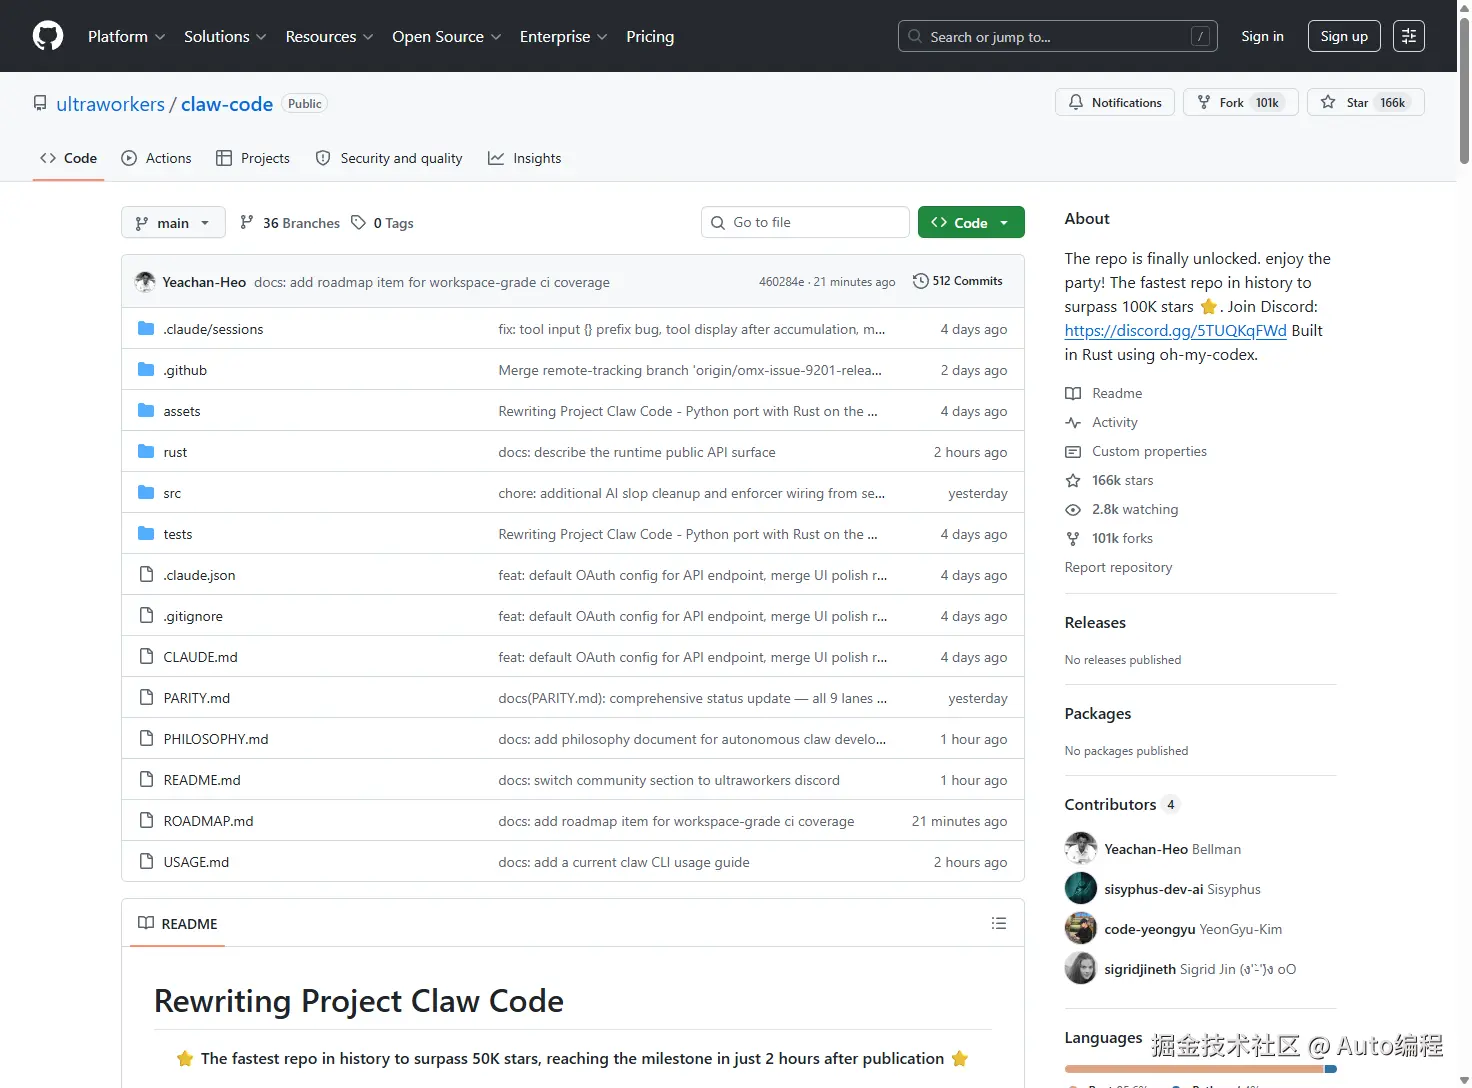
Task: Focus the Search or jump to field
Action: click(1057, 36)
